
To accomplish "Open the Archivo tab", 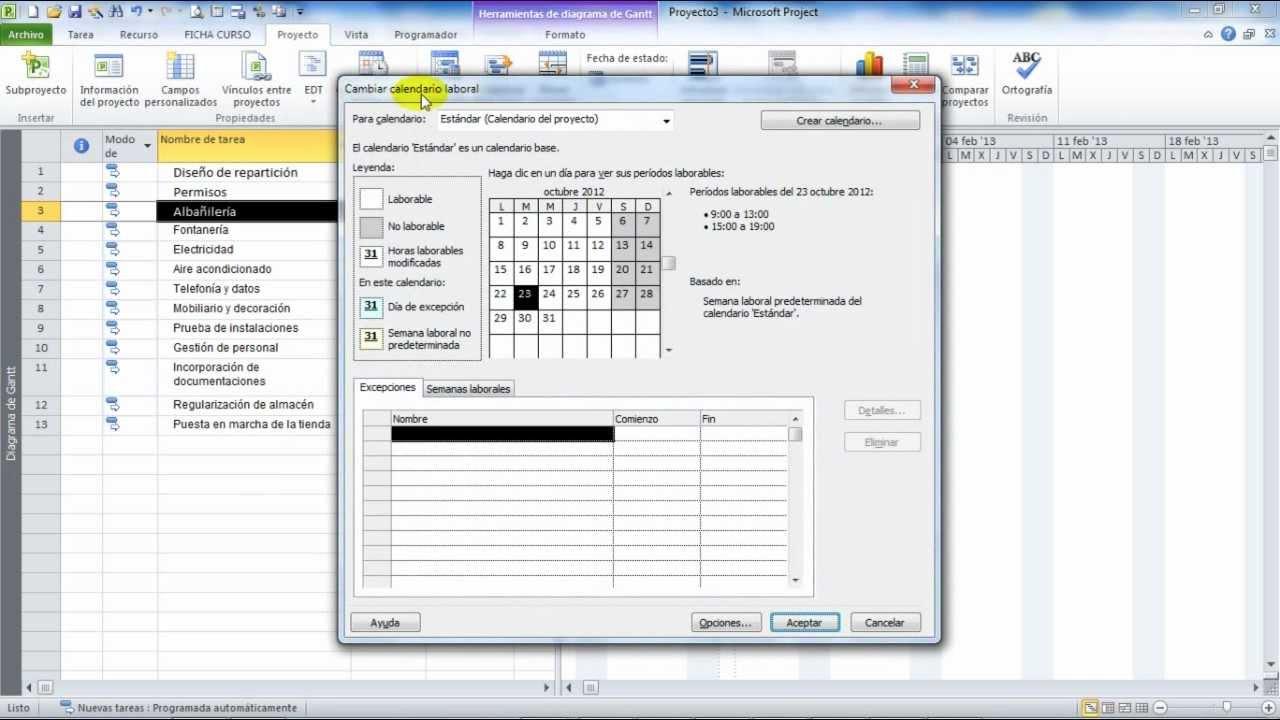I will pyautogui.click(x=27, y=34).
